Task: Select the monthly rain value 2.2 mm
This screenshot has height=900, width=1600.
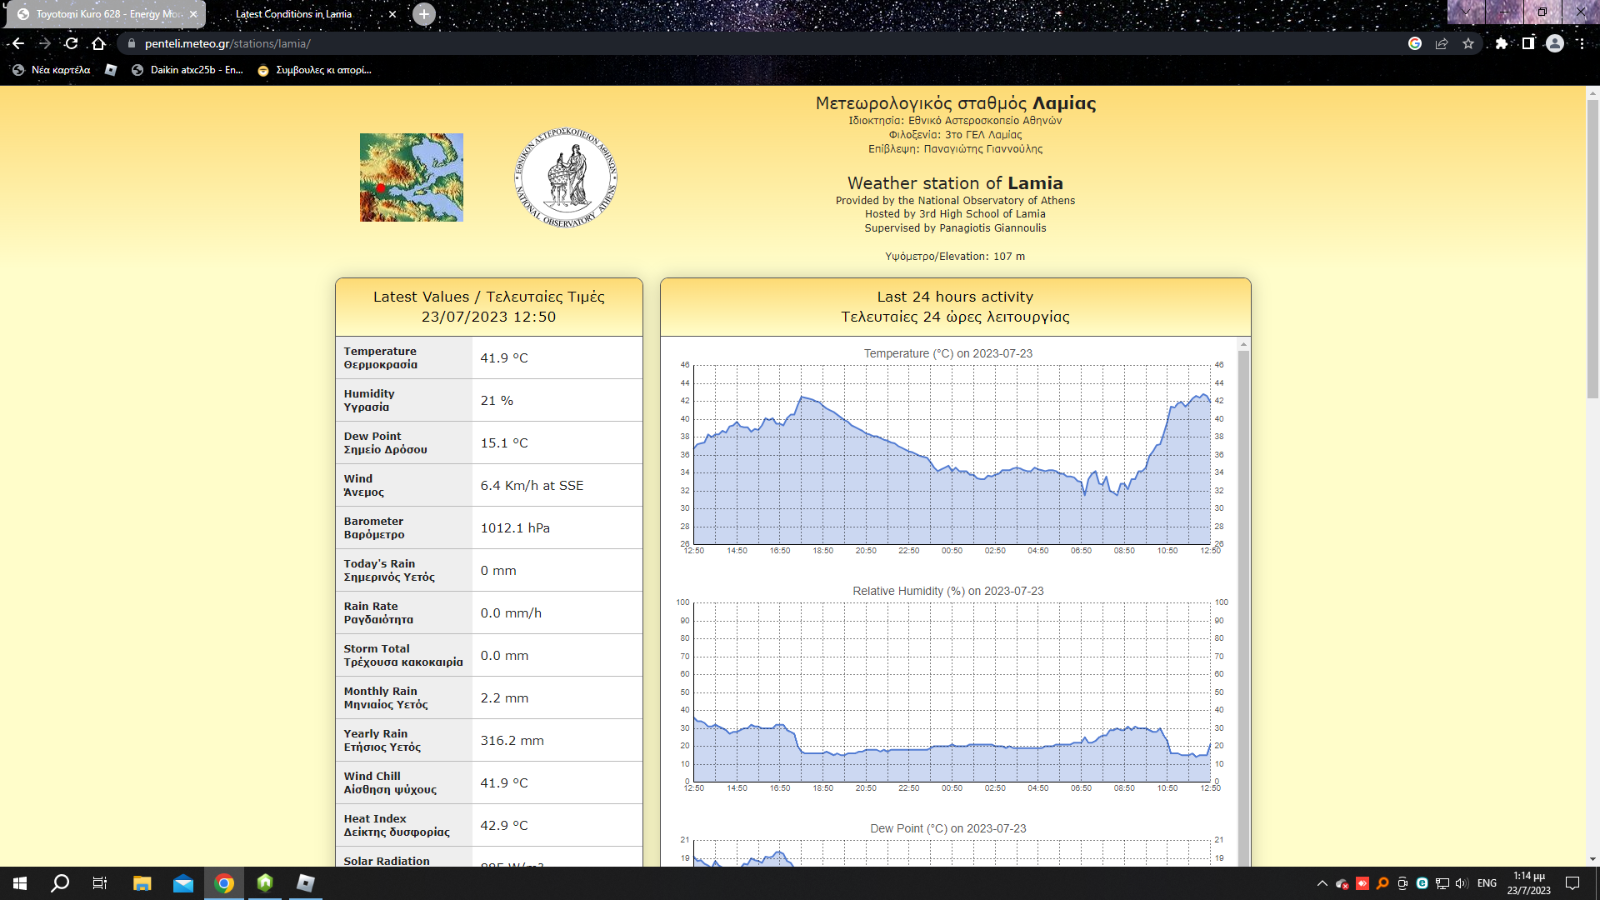Action: pos(504,698)
